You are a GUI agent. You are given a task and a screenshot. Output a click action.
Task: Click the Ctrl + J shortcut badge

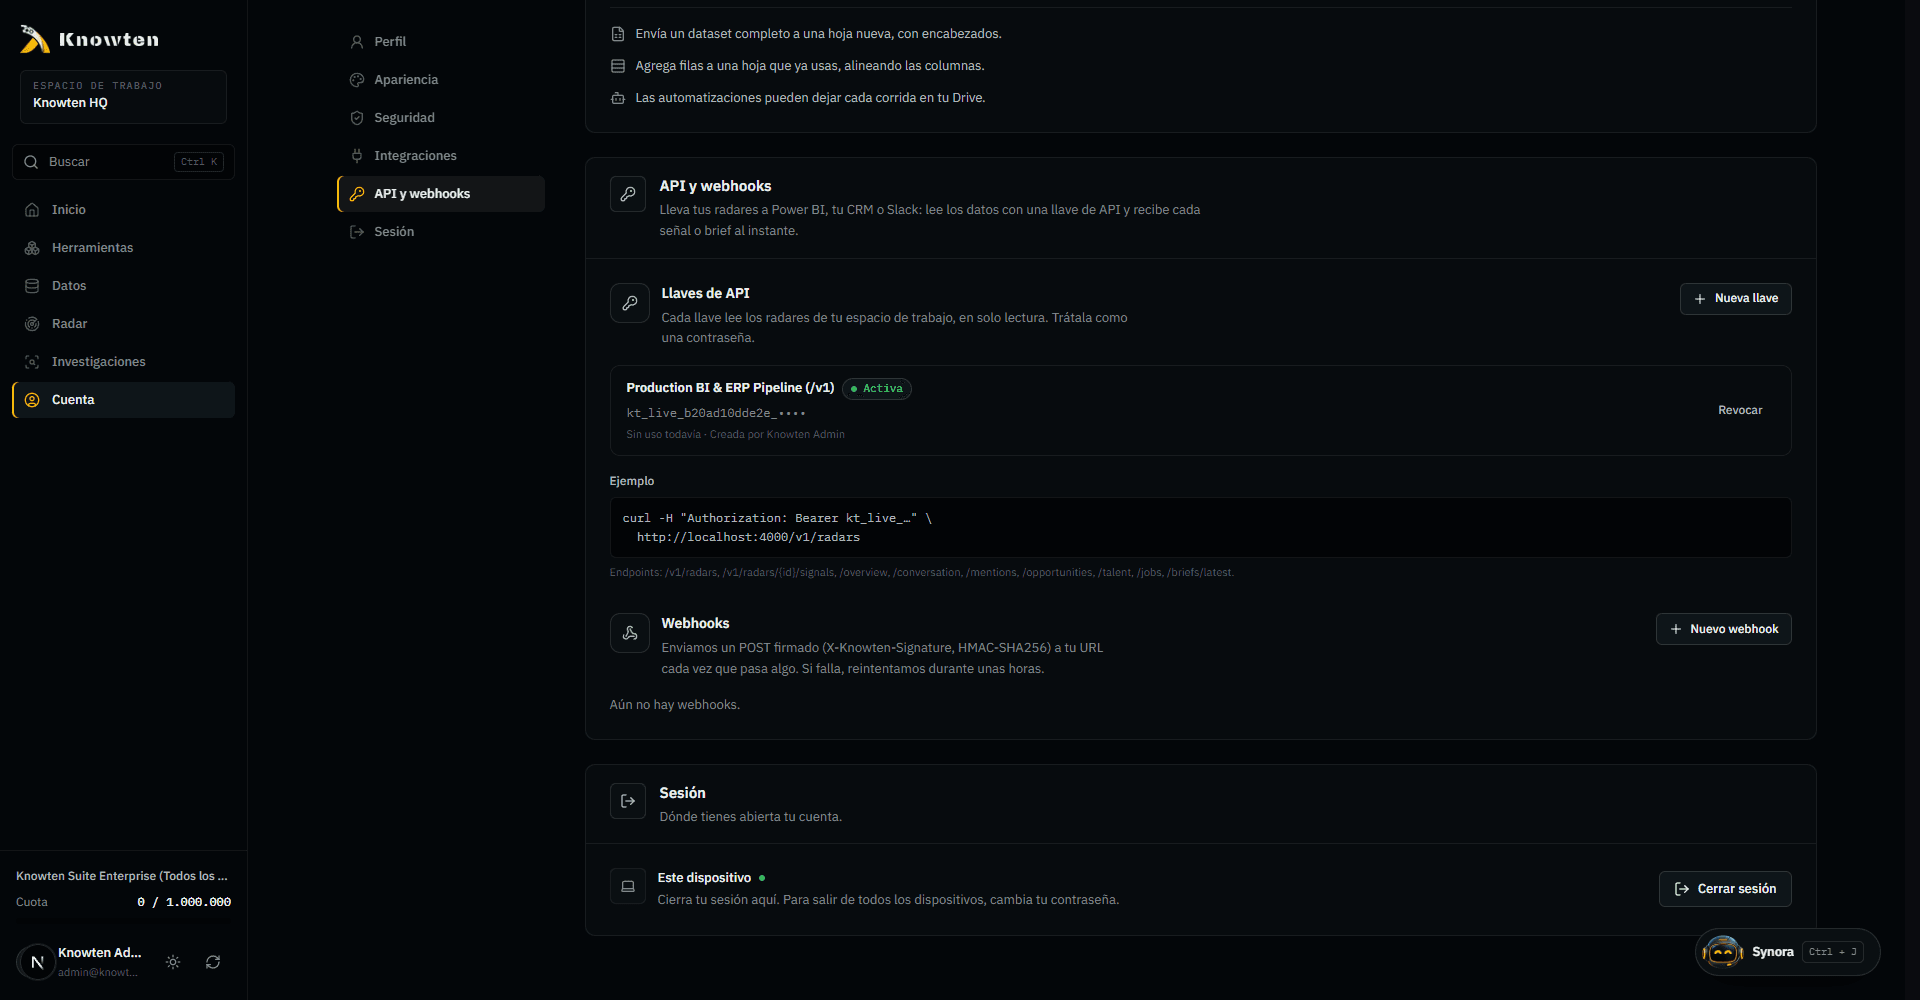1832,952
